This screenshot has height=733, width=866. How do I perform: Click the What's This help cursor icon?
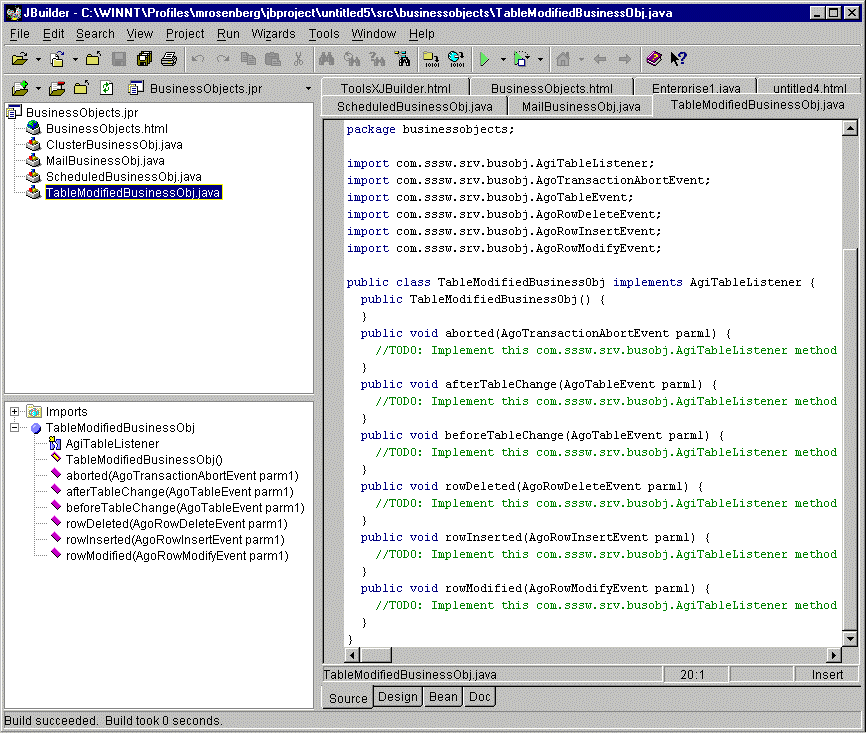click(678, 59)
